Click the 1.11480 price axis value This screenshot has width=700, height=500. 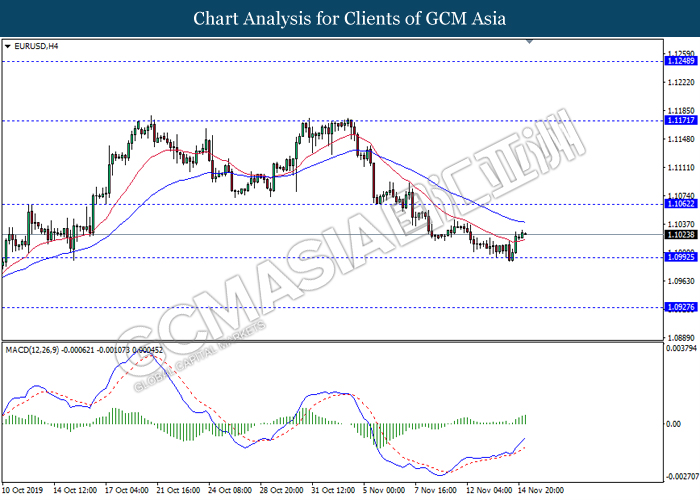point(681,139)
